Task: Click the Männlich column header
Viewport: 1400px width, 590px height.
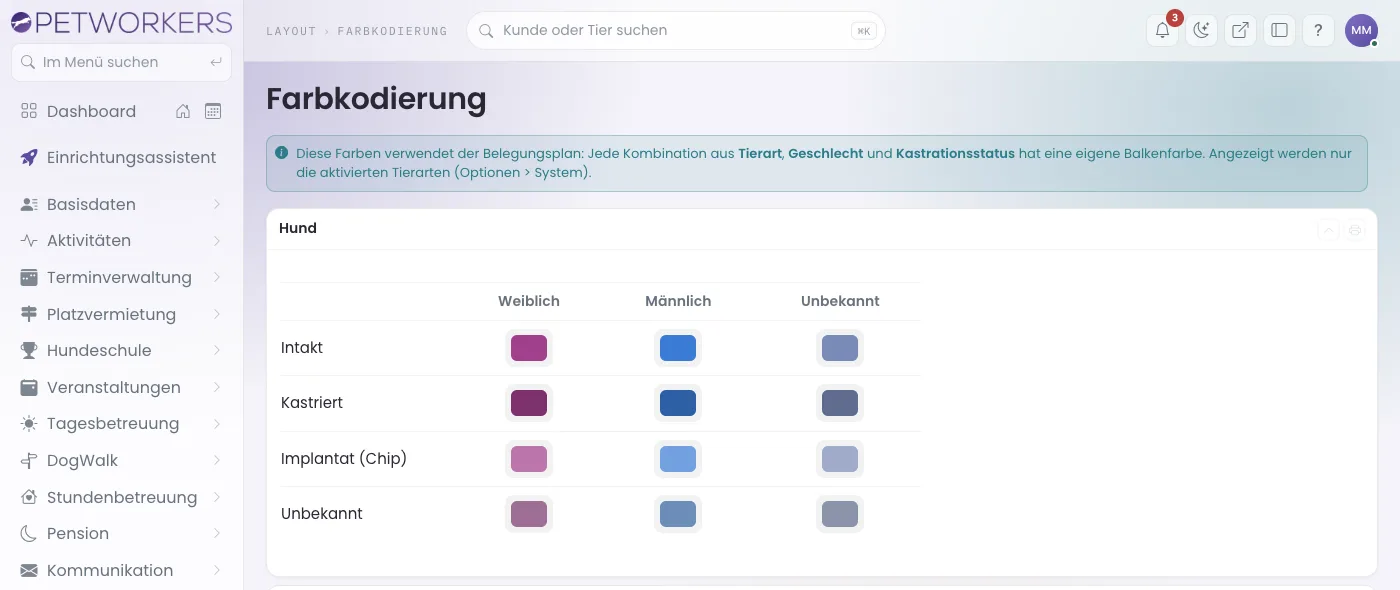Action: point(678,301)
